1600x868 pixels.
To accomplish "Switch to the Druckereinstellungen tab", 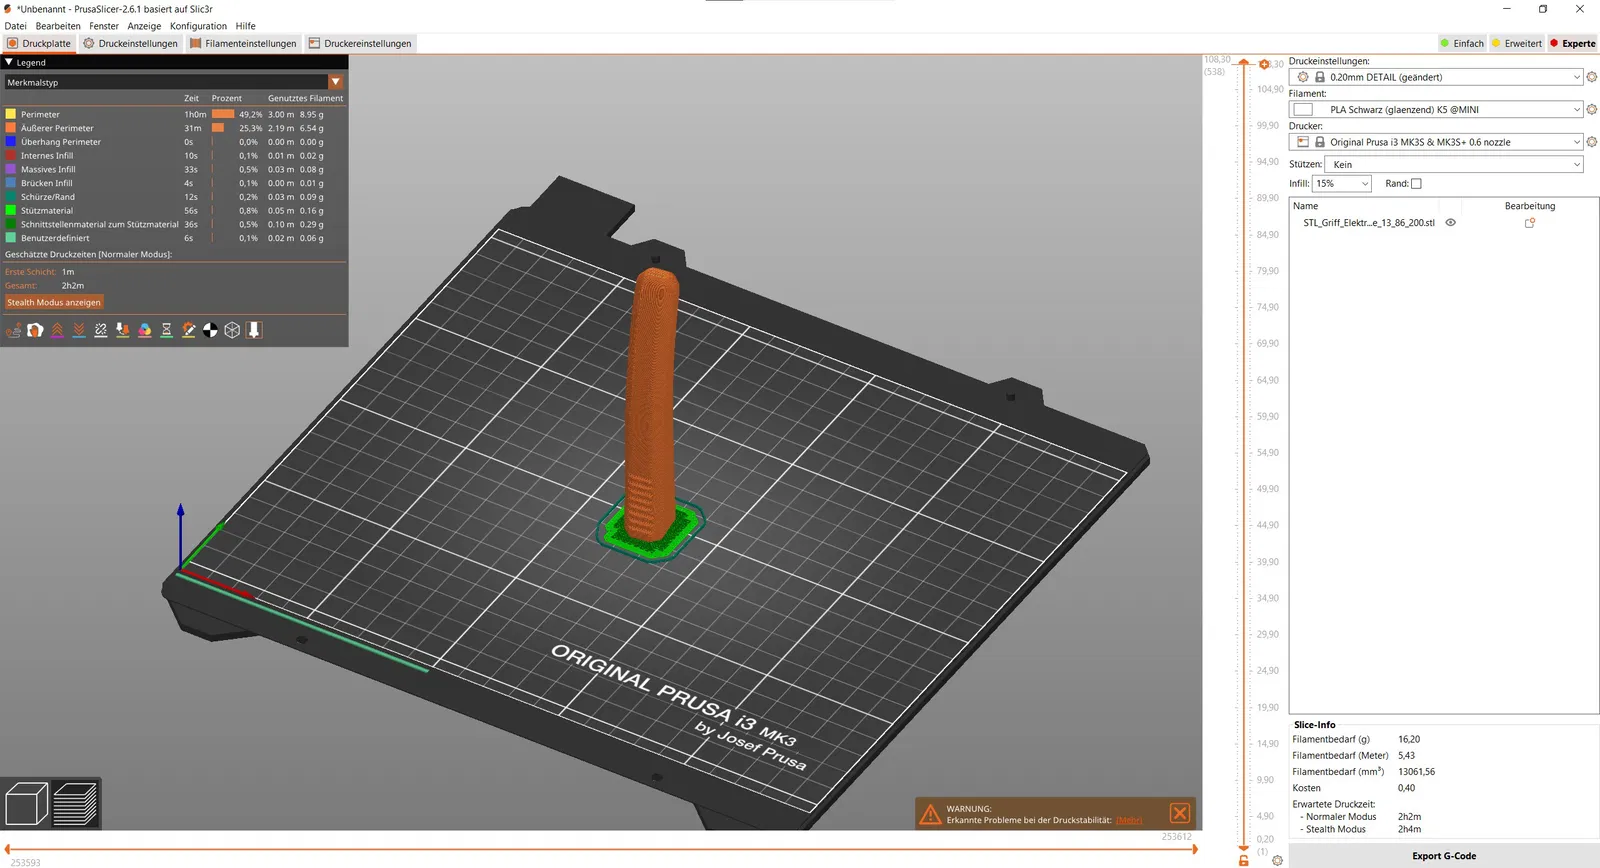I will pos(360,44).
